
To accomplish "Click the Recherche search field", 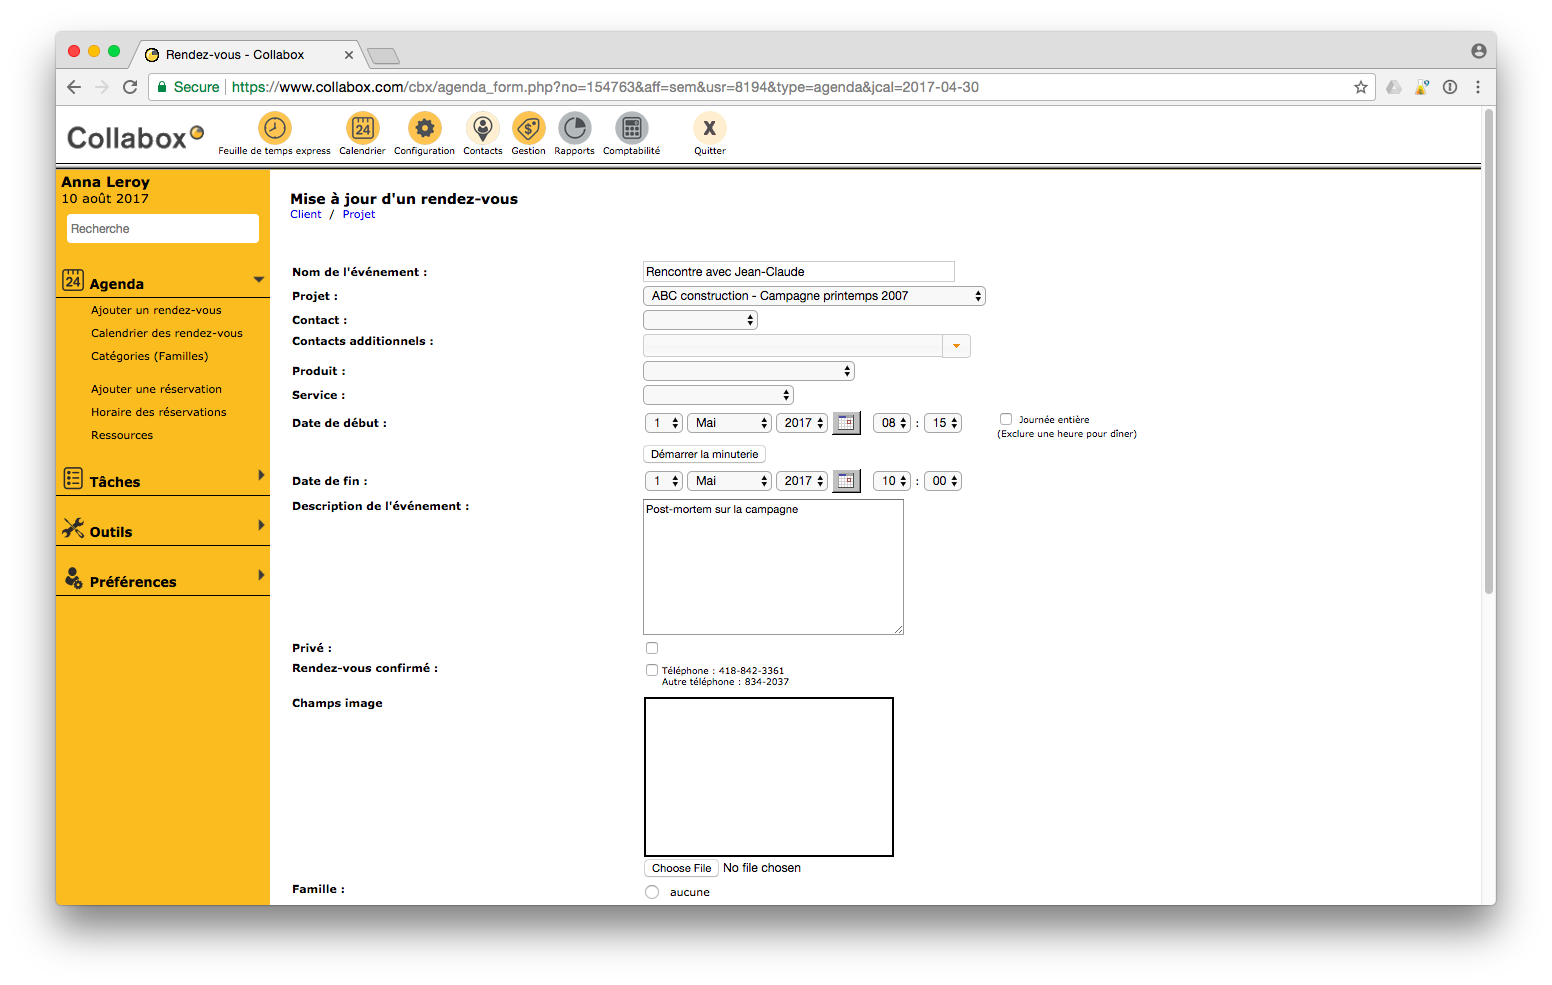I will coord(162,229).
